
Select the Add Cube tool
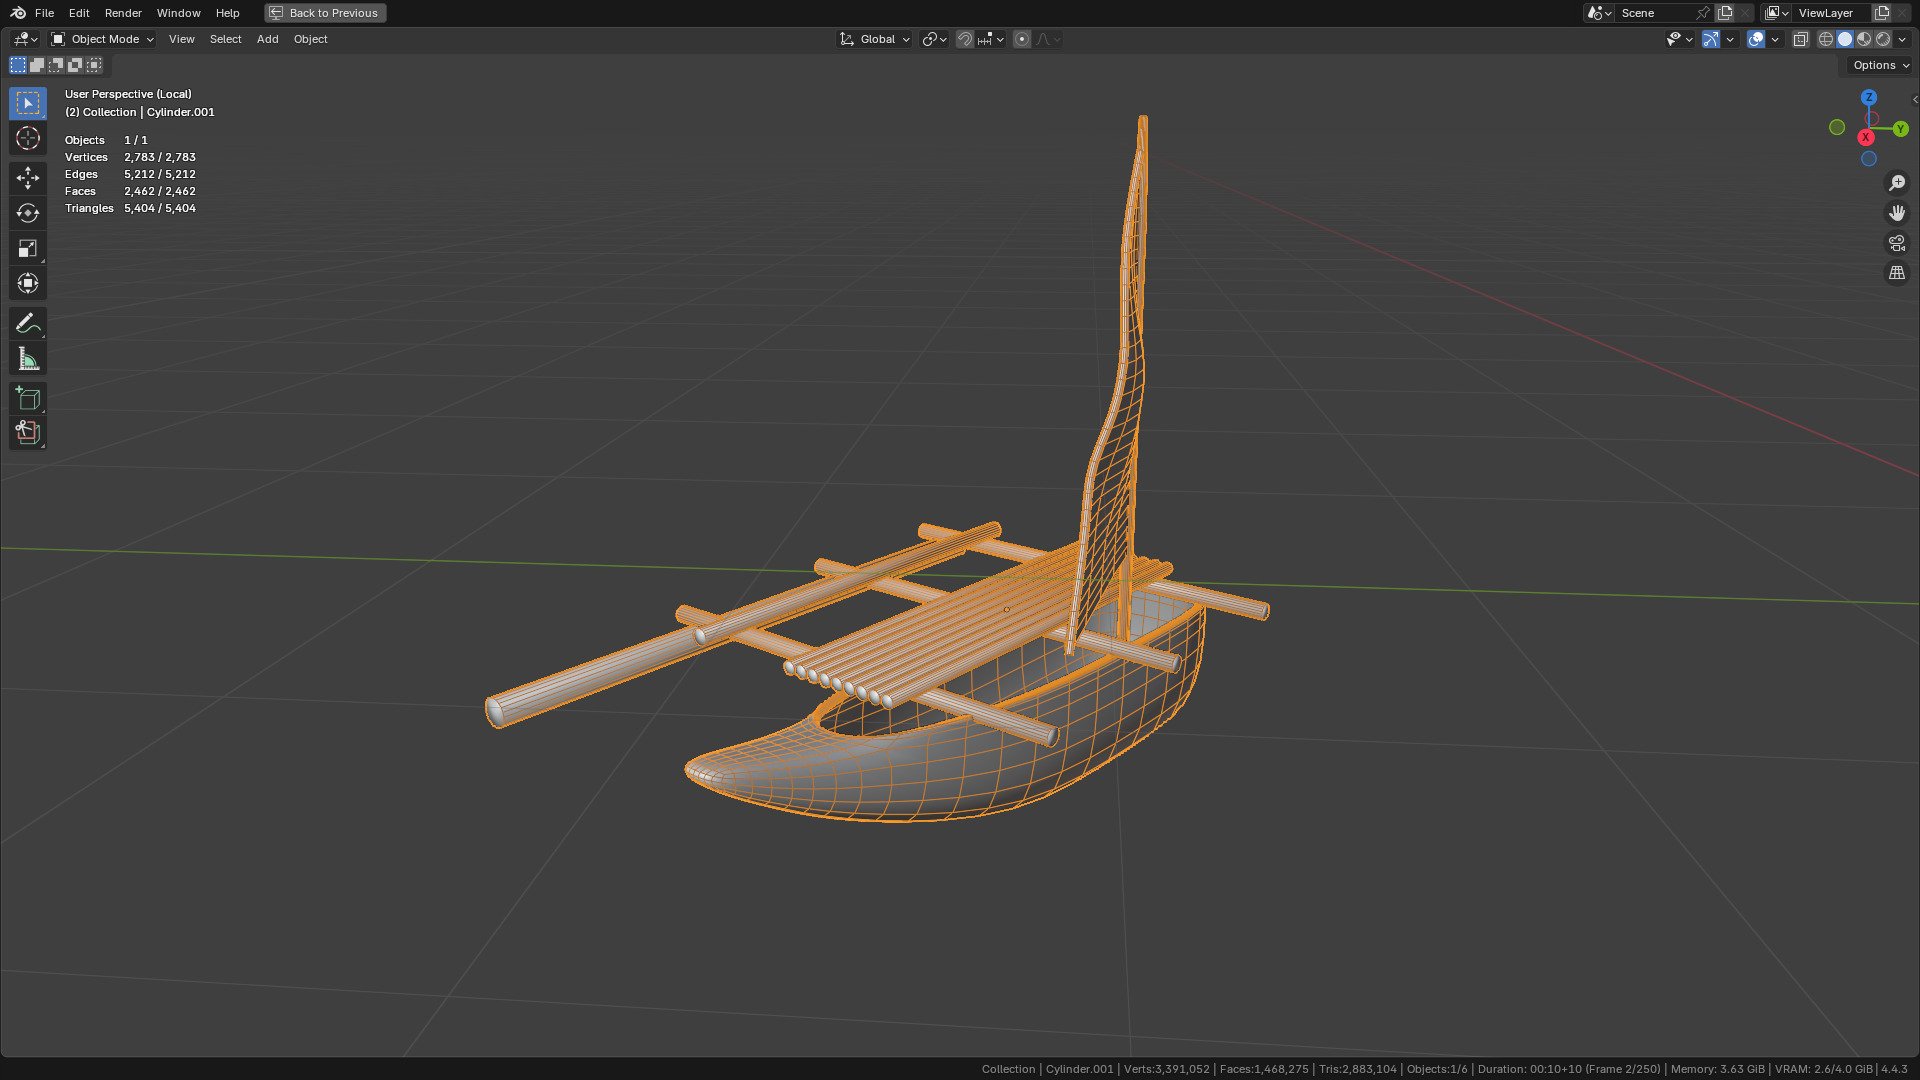(28, 399)
